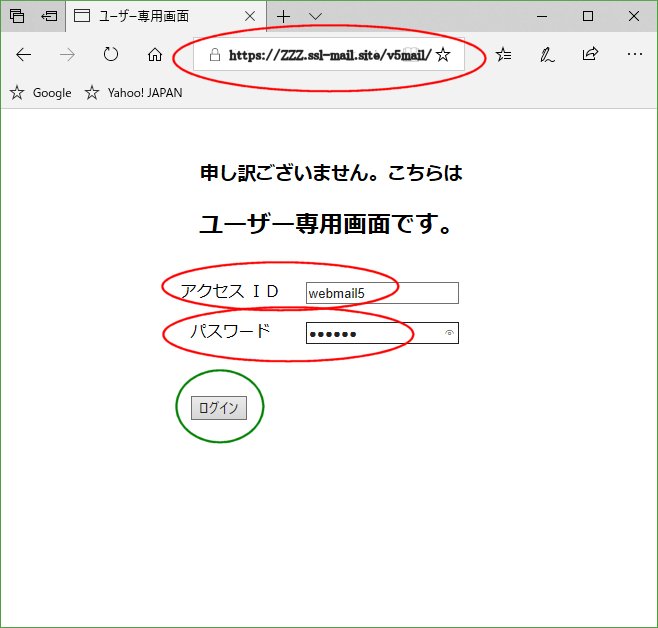Add page to favorites star in address bar

tap(443, 55)
